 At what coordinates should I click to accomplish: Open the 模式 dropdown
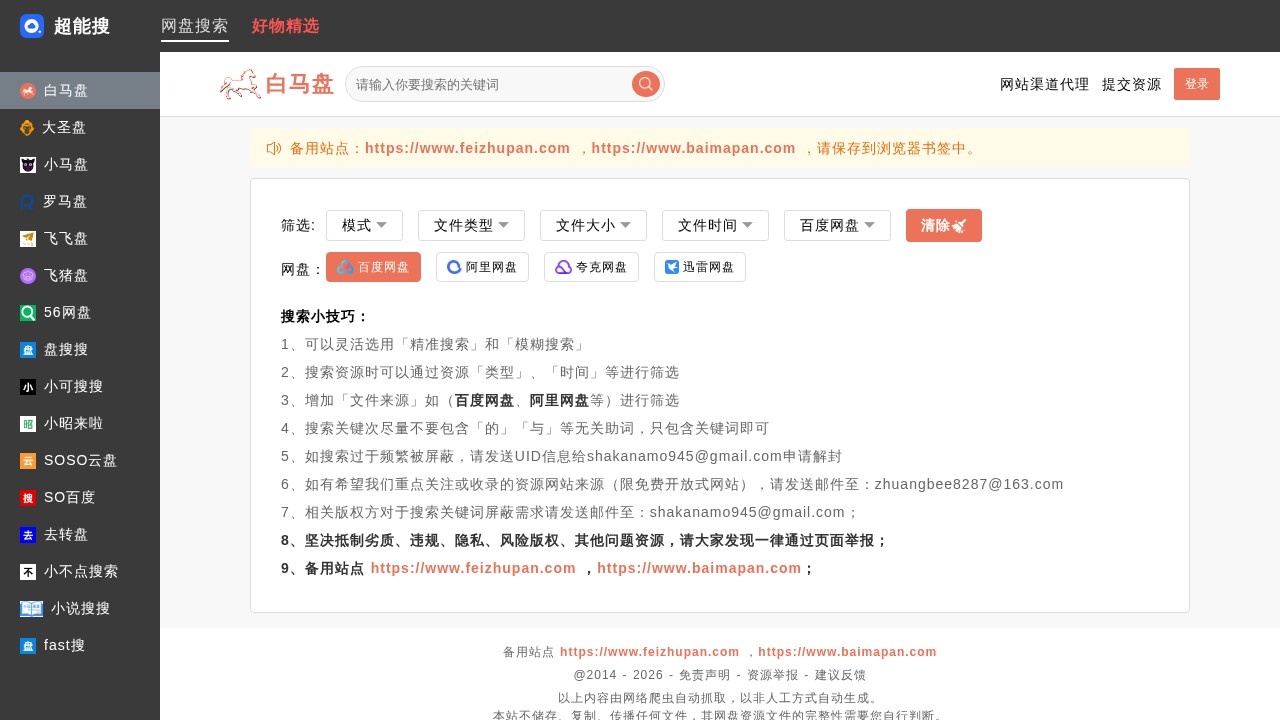[364, 225]
